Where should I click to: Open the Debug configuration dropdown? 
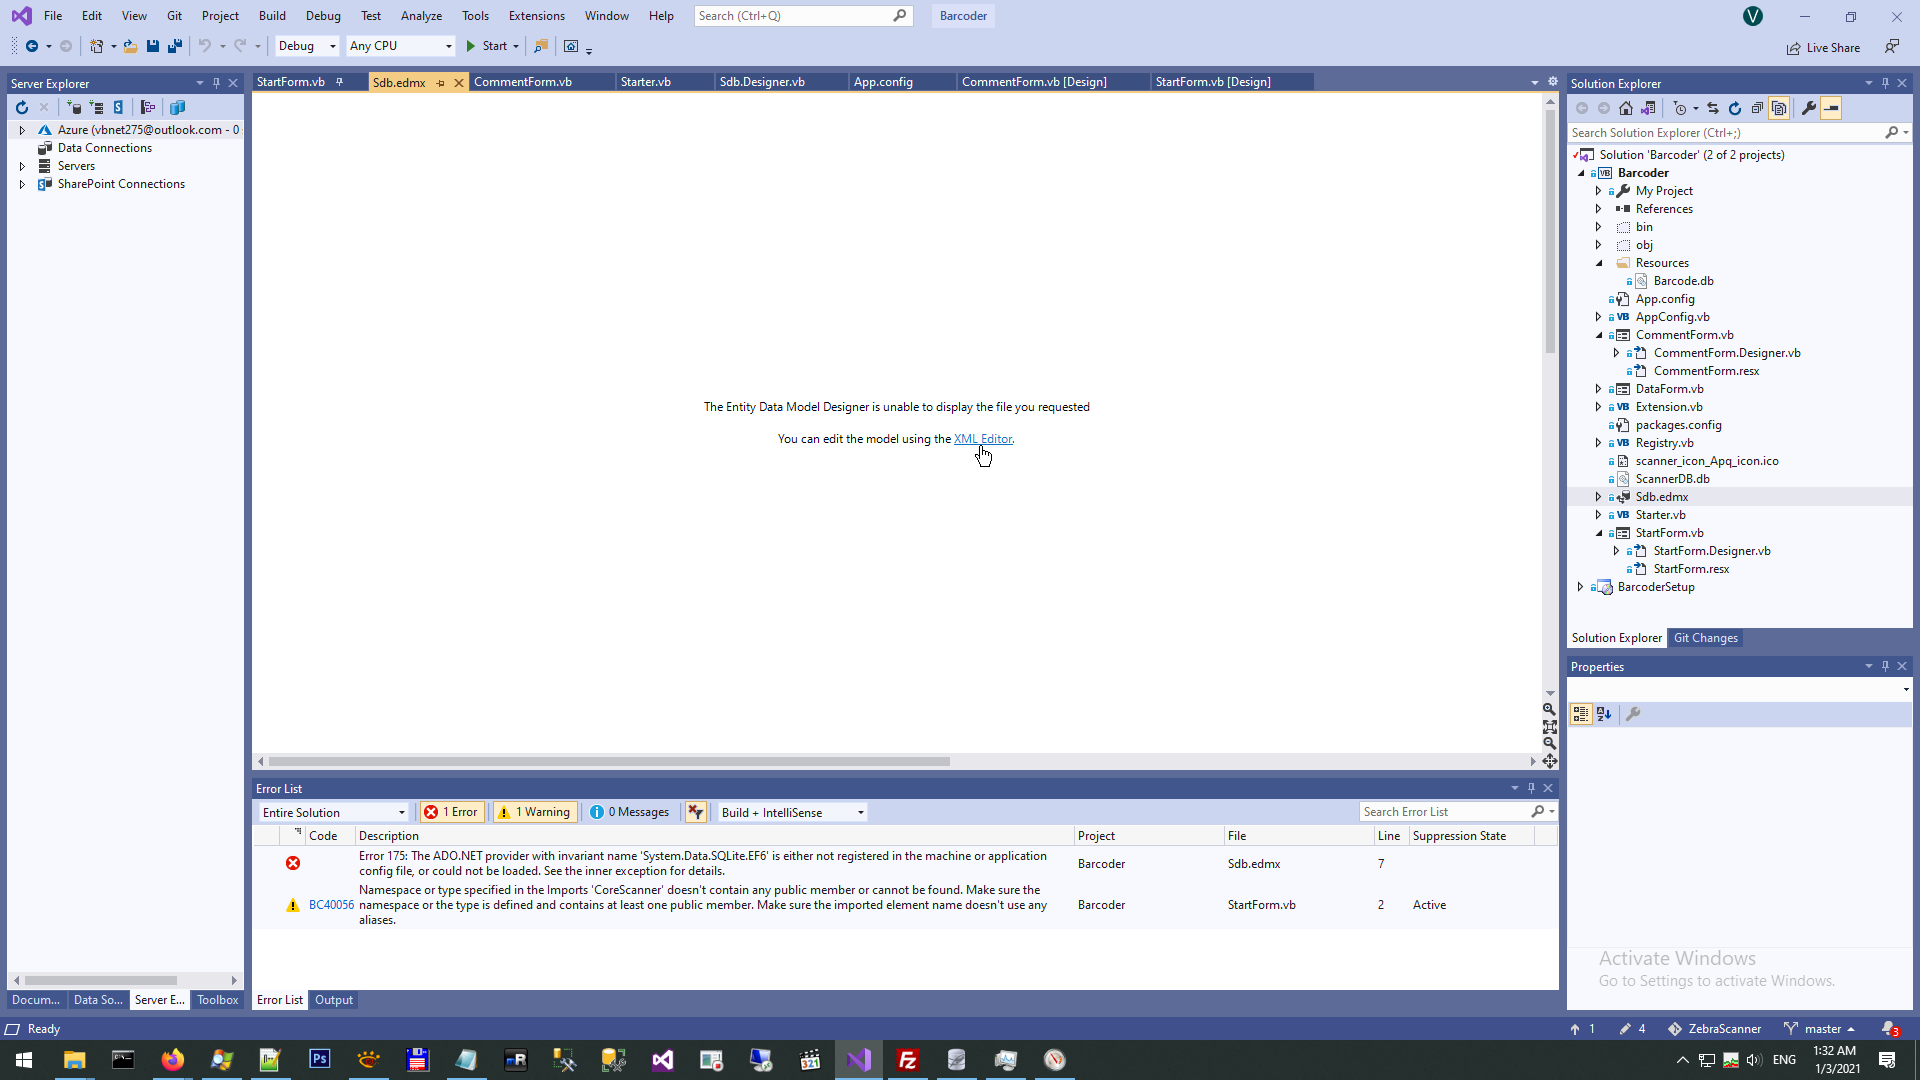pos(307,46)
